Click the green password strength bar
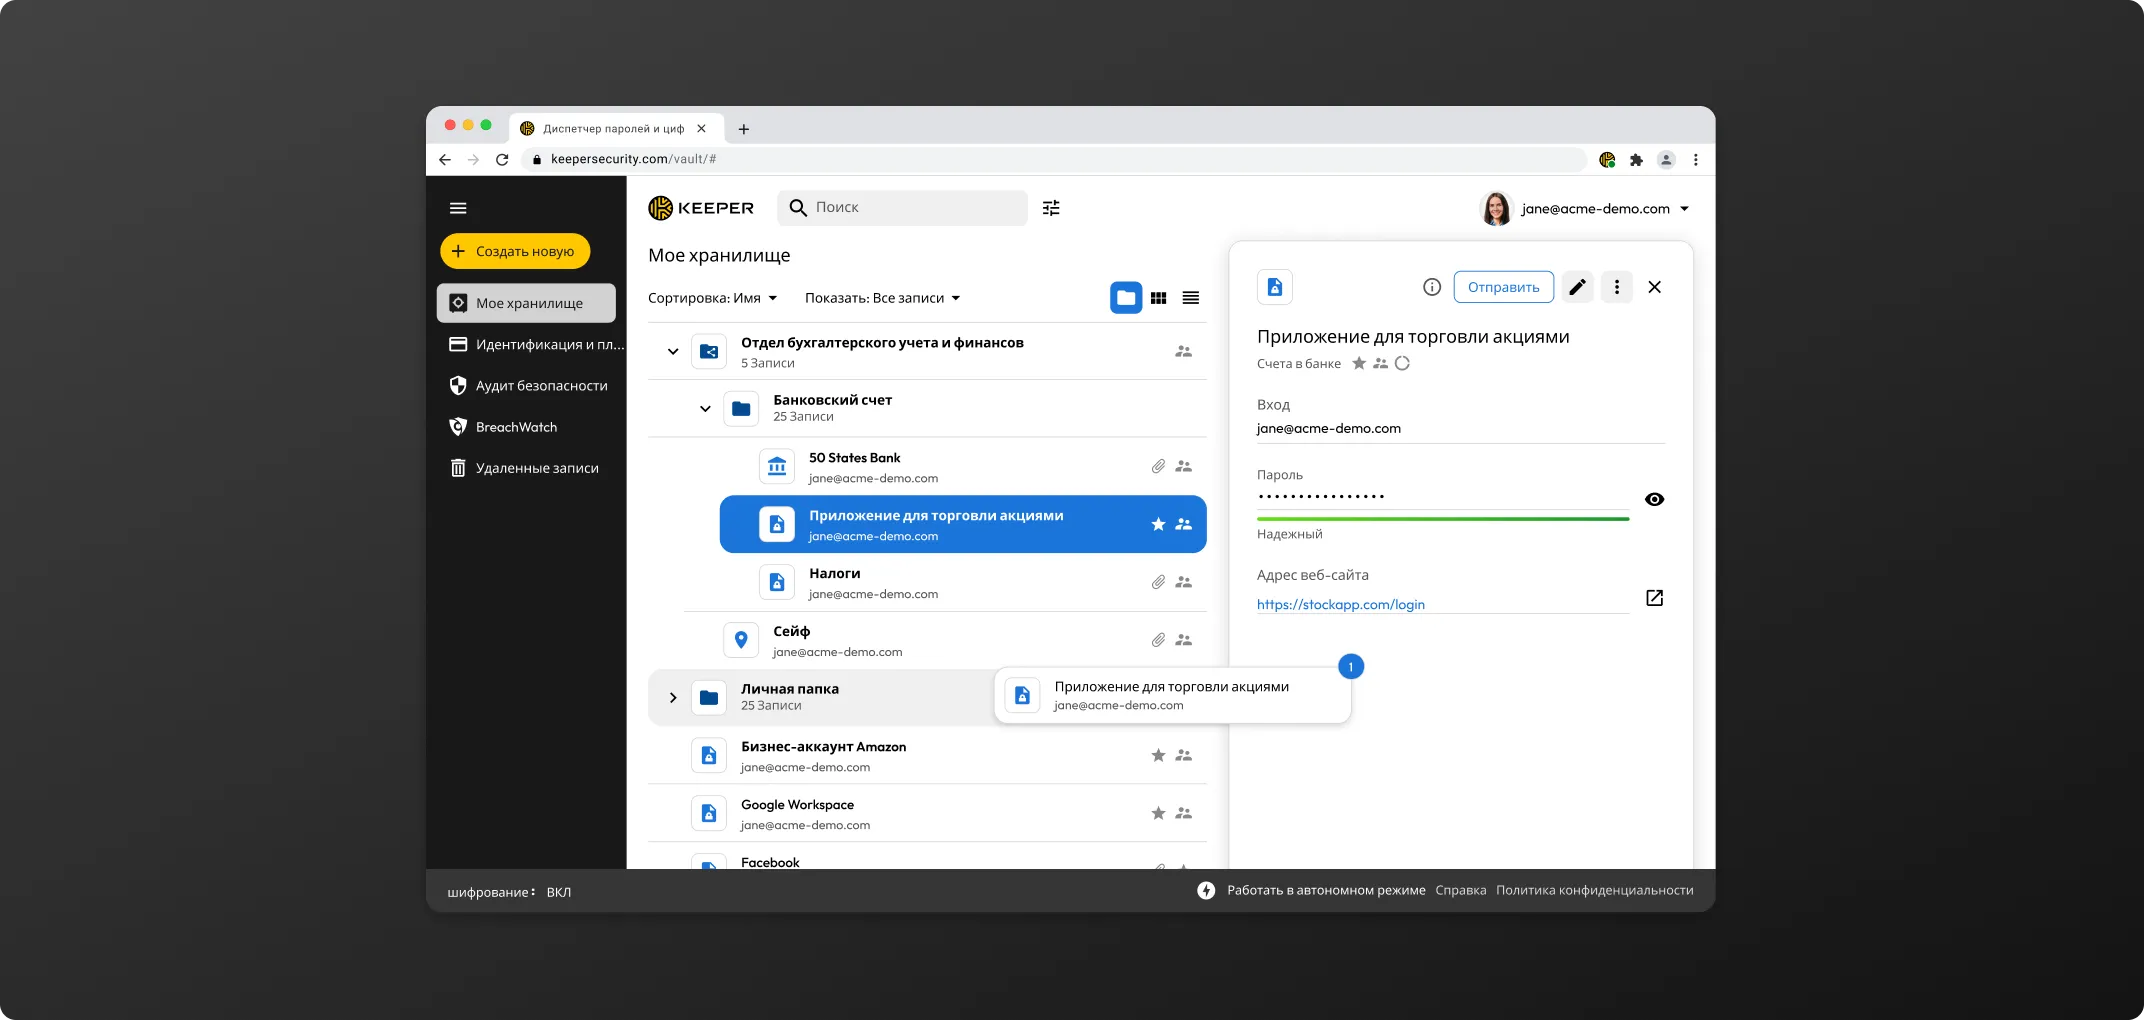The width and height of the screenshot is (2144, 1020). pyautogui.click(x=1443, y=519)
